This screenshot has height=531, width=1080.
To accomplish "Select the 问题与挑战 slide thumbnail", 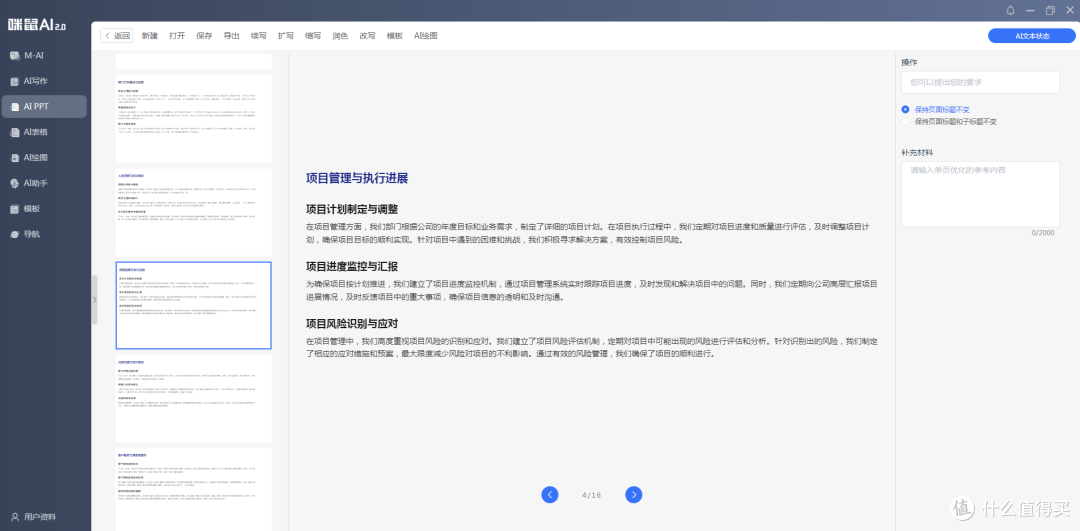I will pos(194,399).
